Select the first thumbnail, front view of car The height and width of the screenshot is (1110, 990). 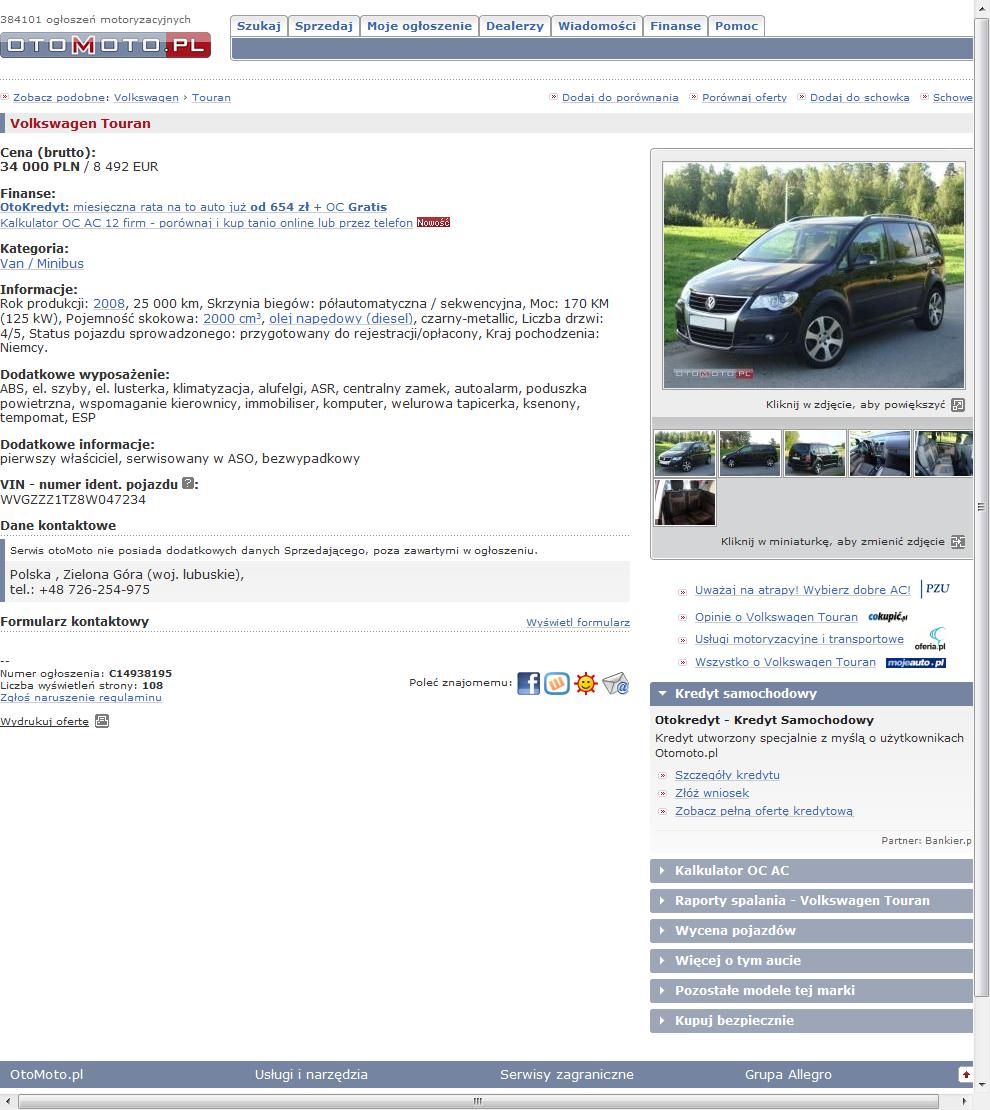click(685, 453)
